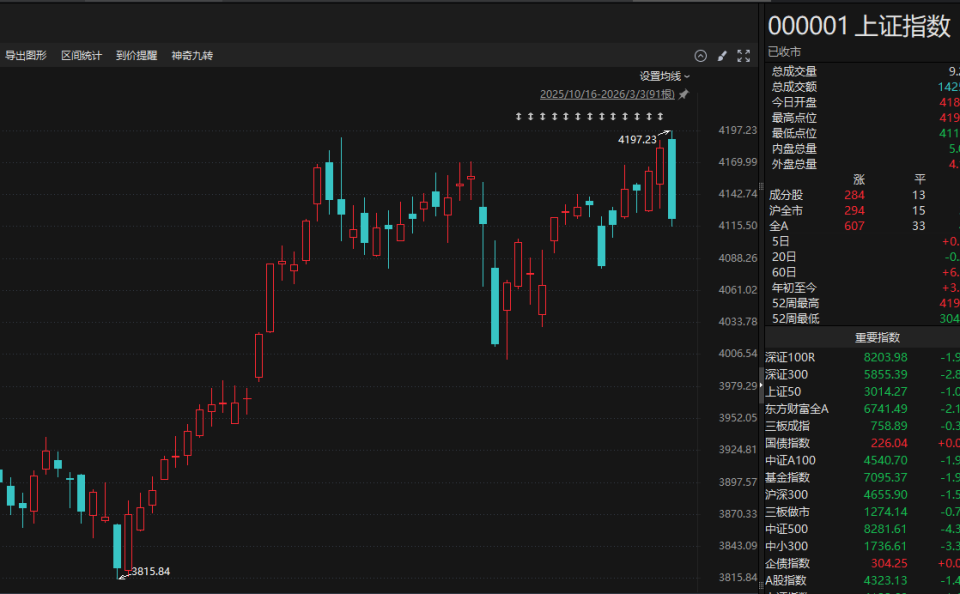Open the 深证100R index row
The image size is (960, 594).
point(863,357)
